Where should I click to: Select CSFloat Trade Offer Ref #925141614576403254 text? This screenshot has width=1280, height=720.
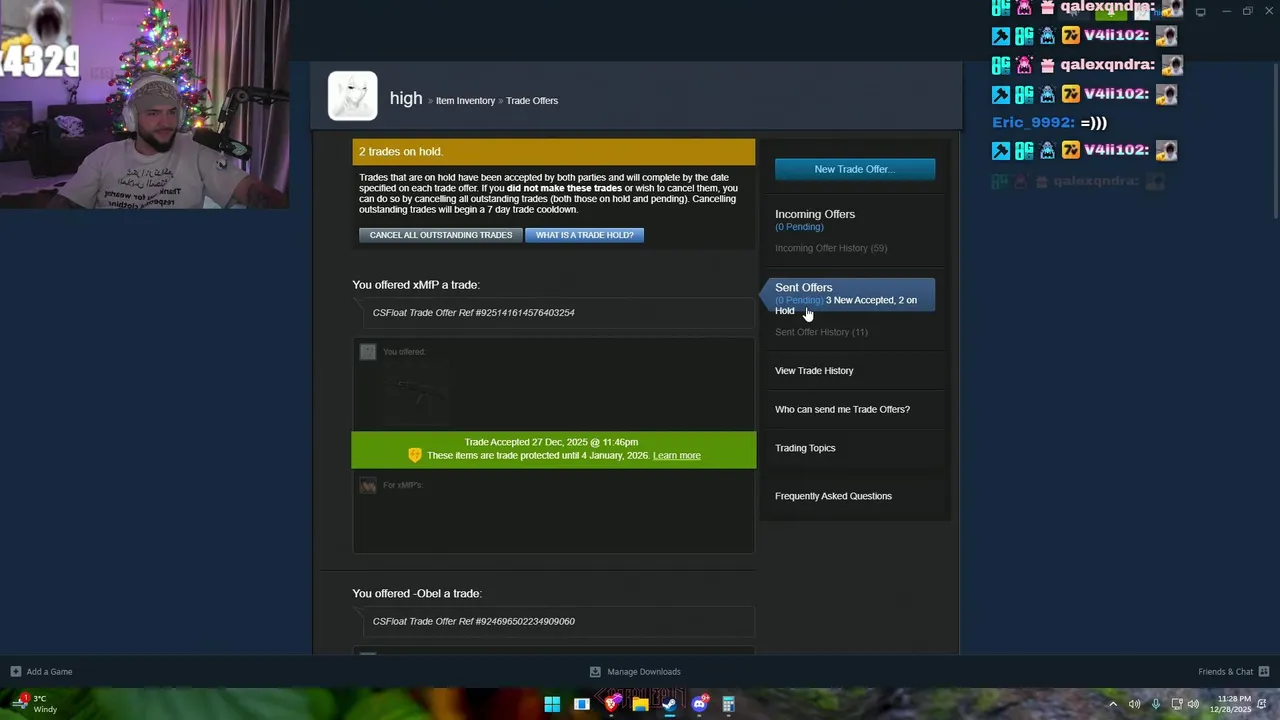473,313
